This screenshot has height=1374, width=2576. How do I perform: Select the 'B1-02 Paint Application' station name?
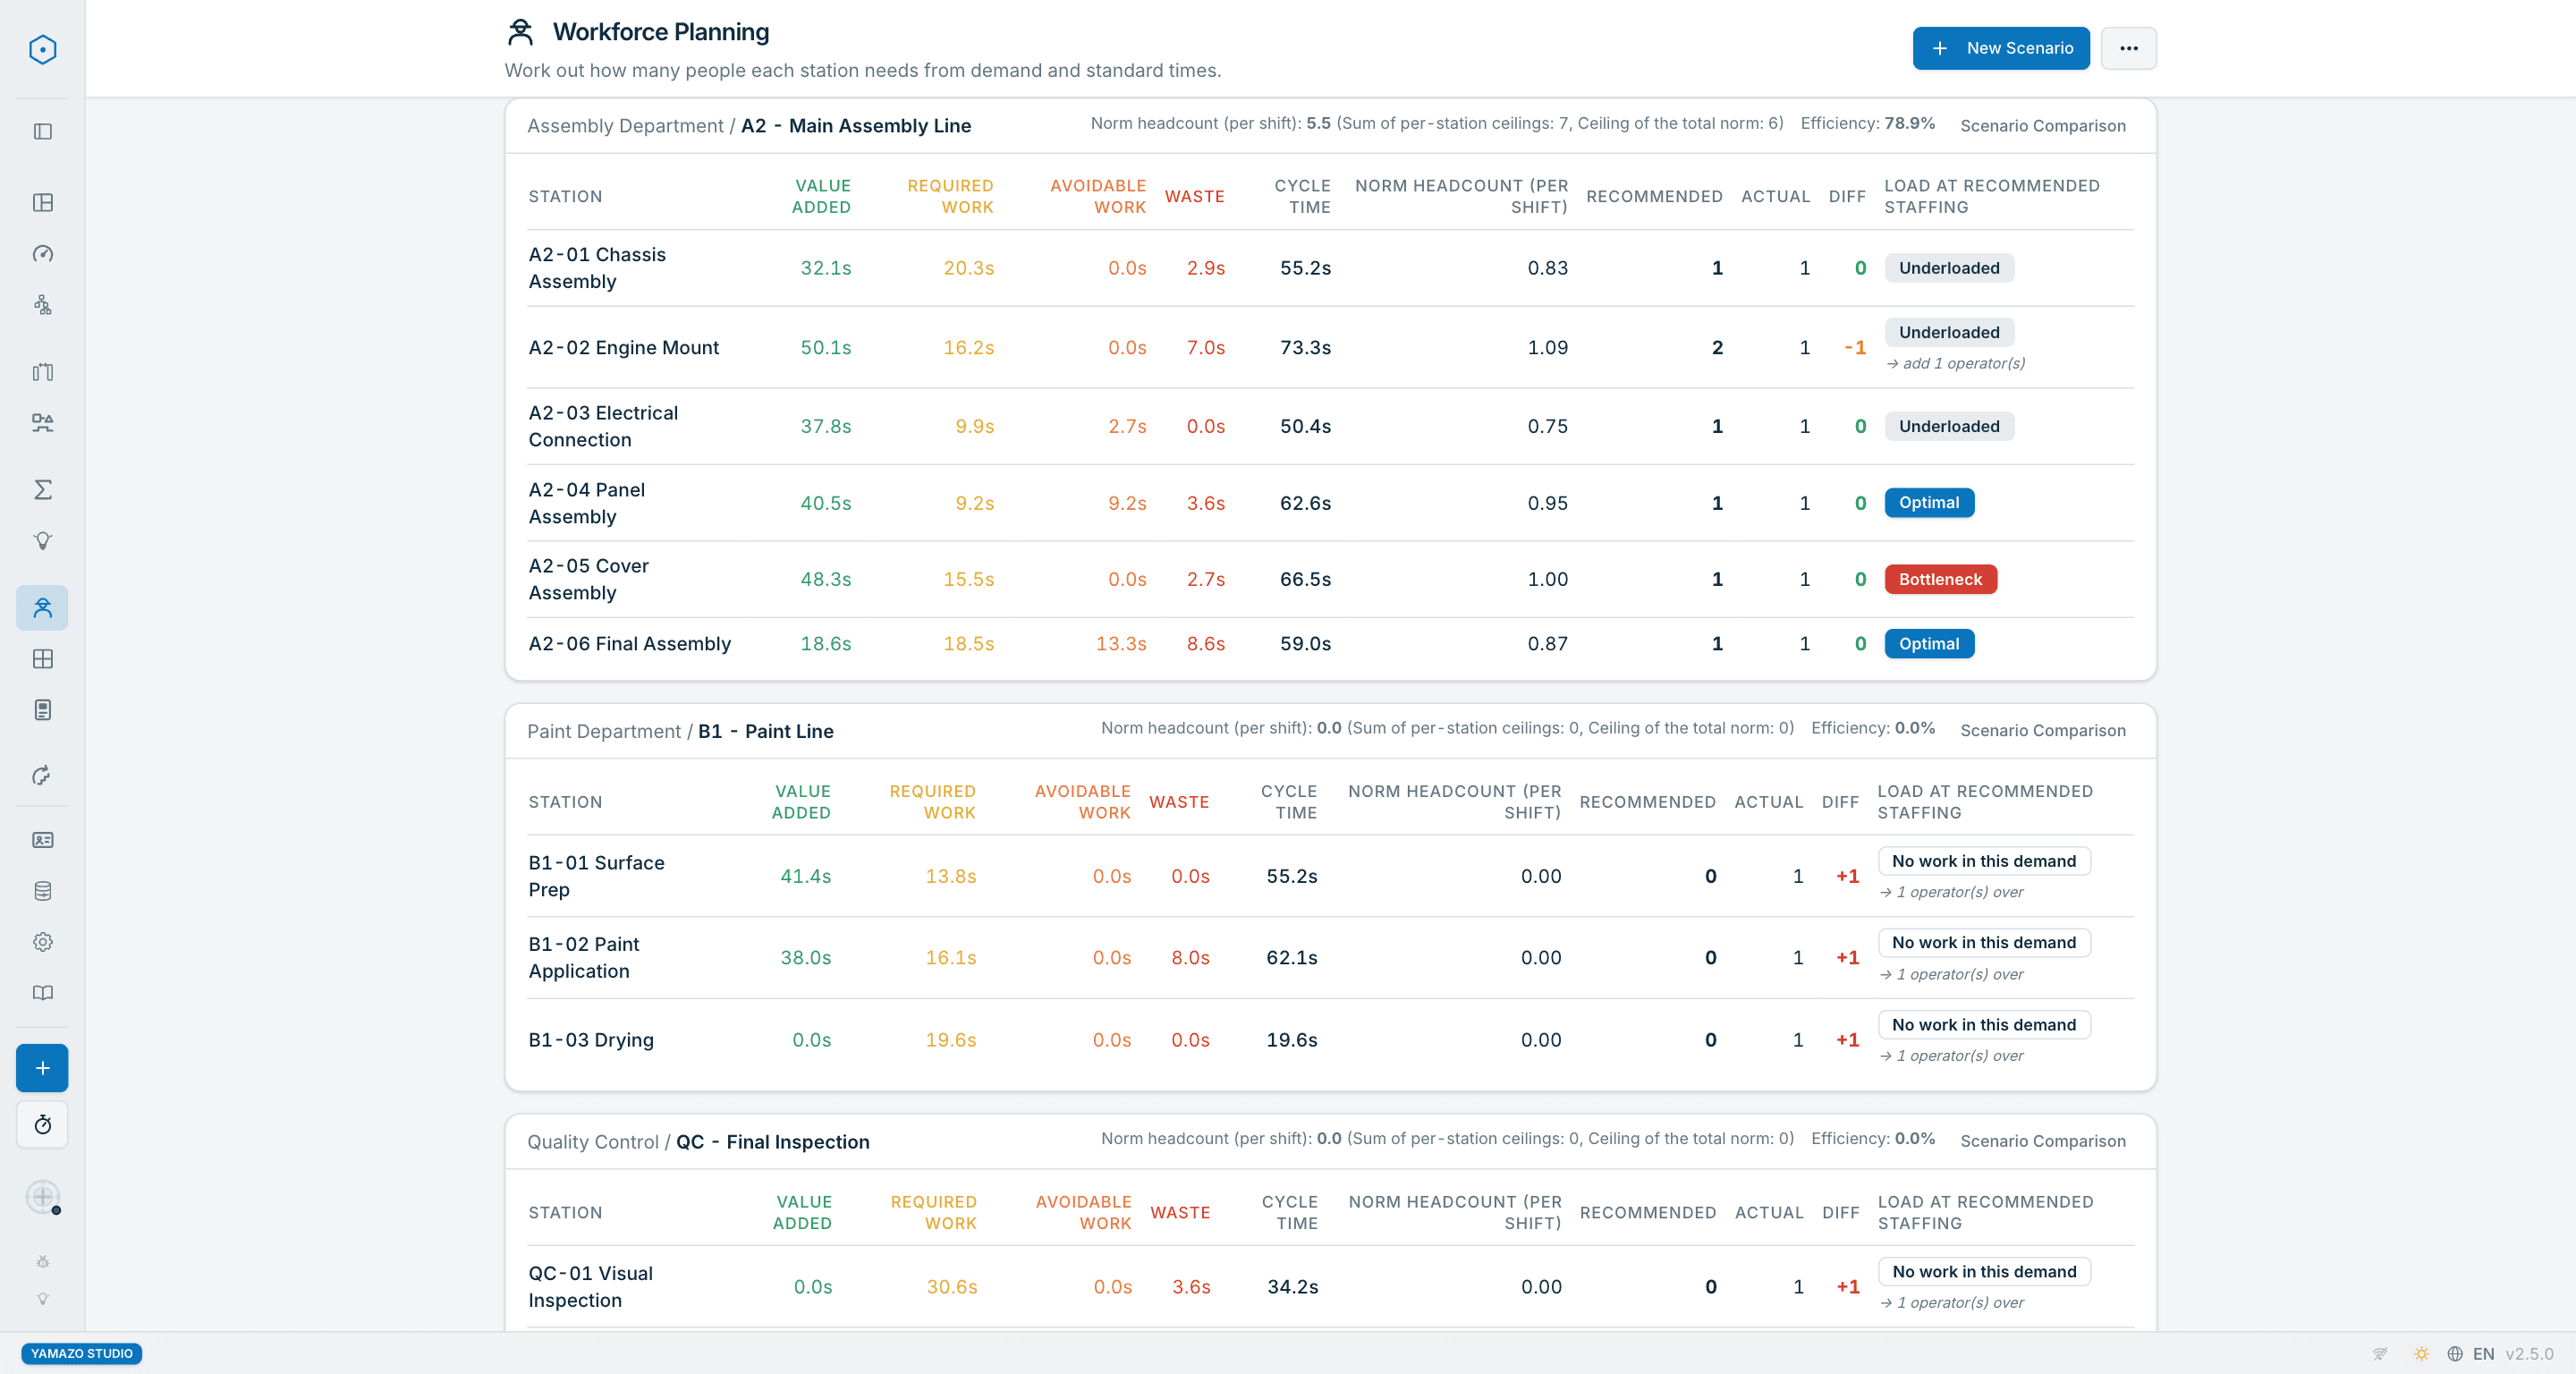point(584,957)
